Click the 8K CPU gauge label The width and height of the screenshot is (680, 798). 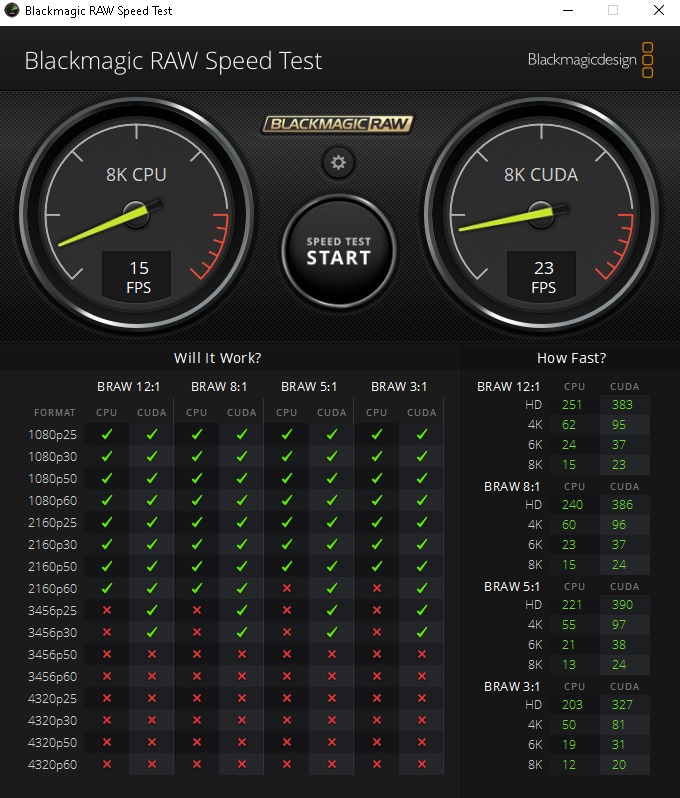click(136, 175)
